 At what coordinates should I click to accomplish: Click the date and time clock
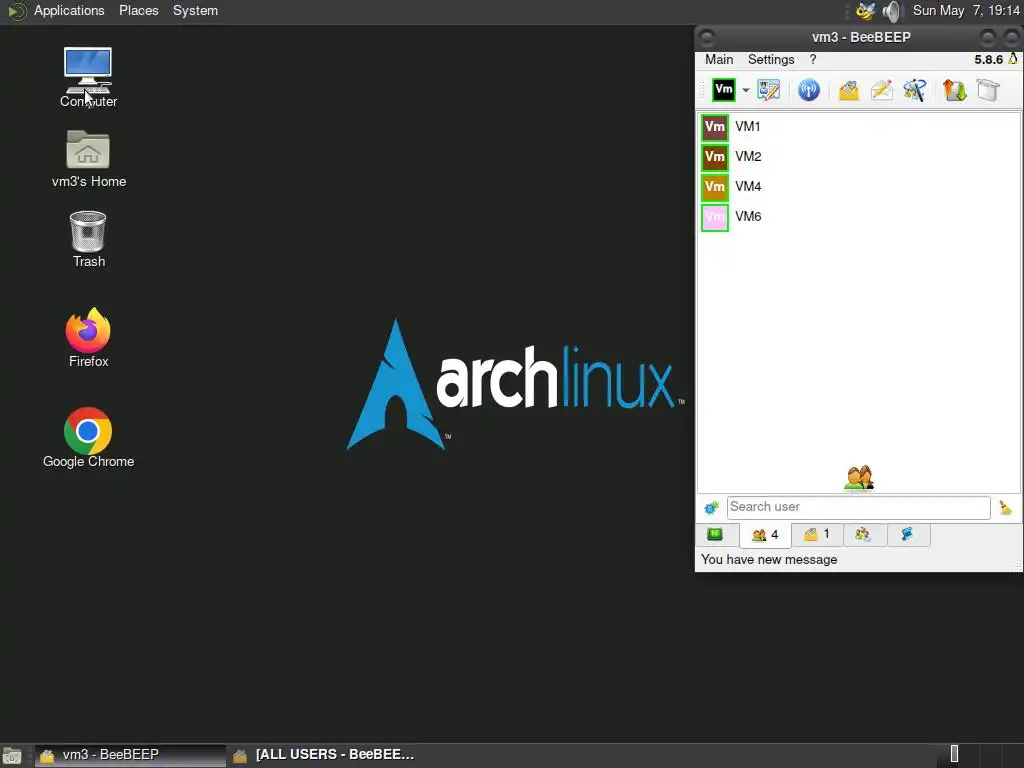point(966,10)
